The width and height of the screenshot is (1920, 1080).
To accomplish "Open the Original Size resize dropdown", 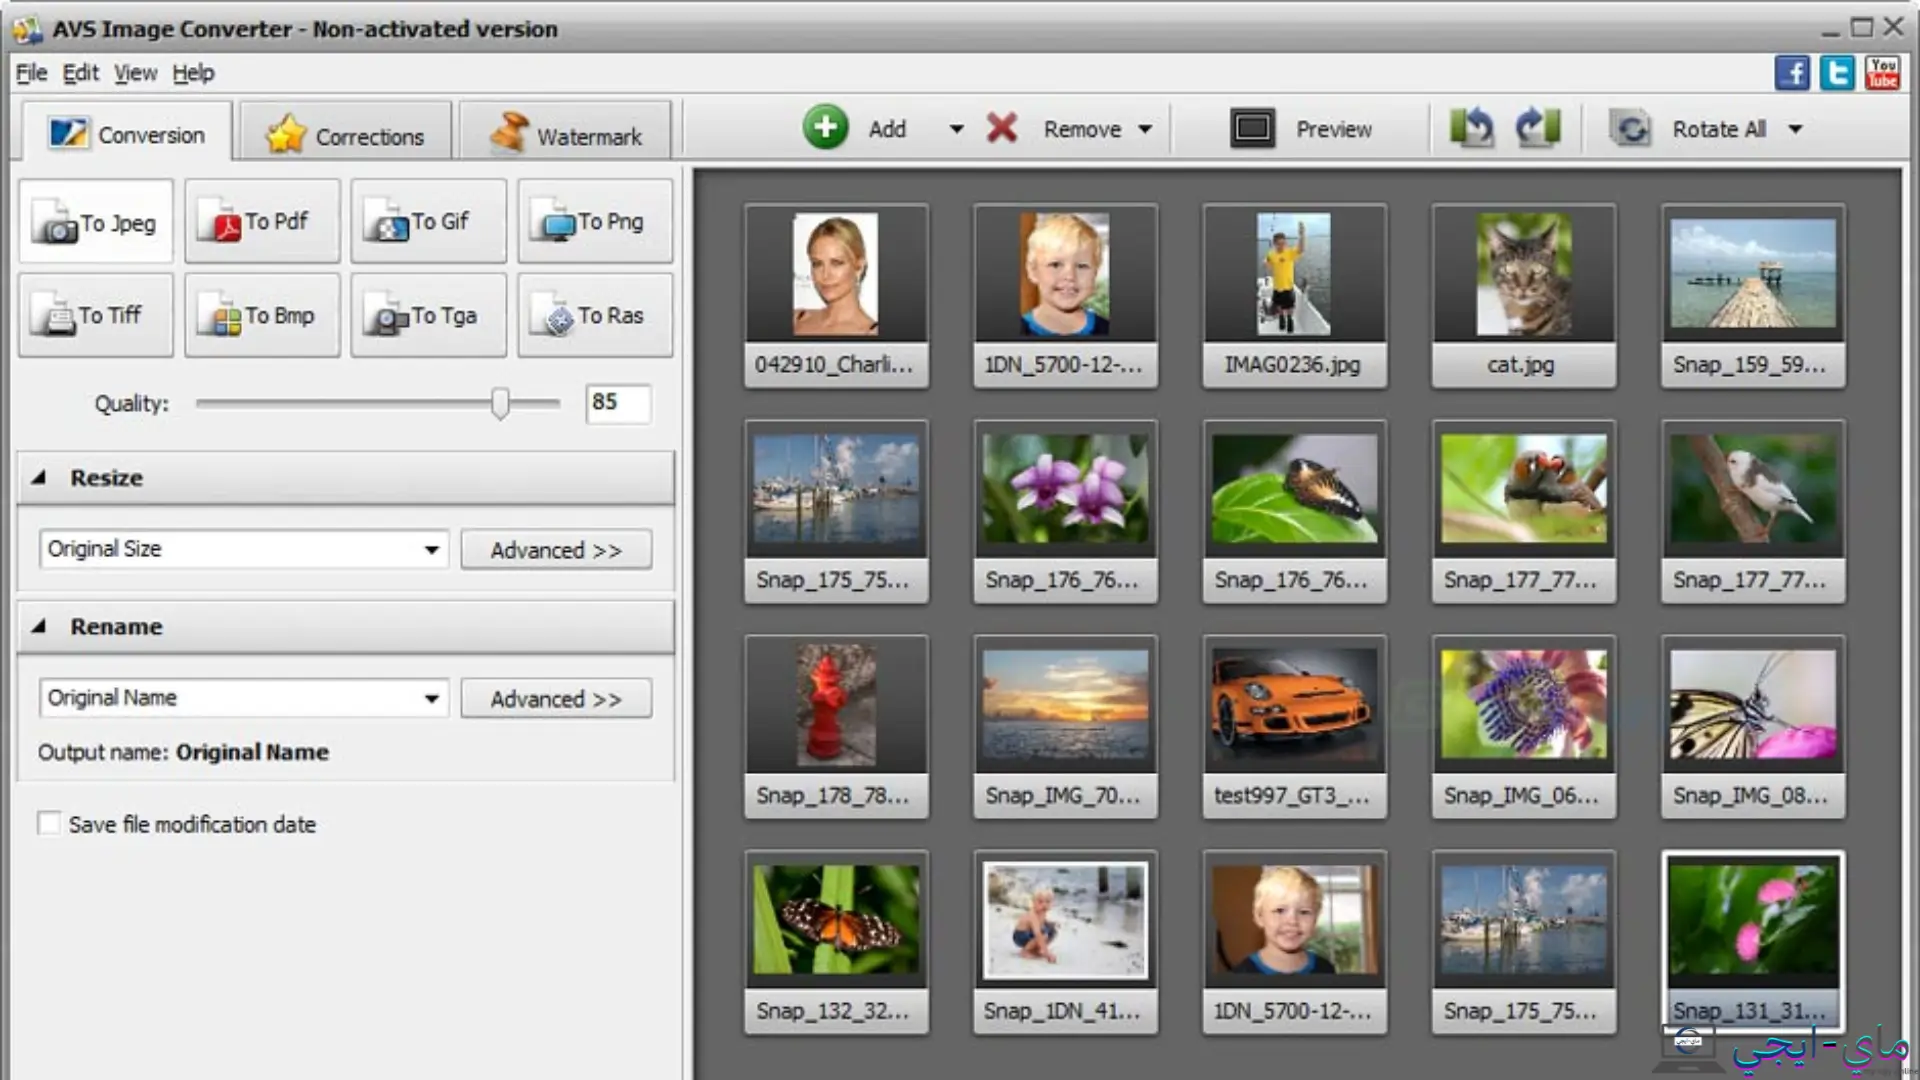I will coord(244,549).
